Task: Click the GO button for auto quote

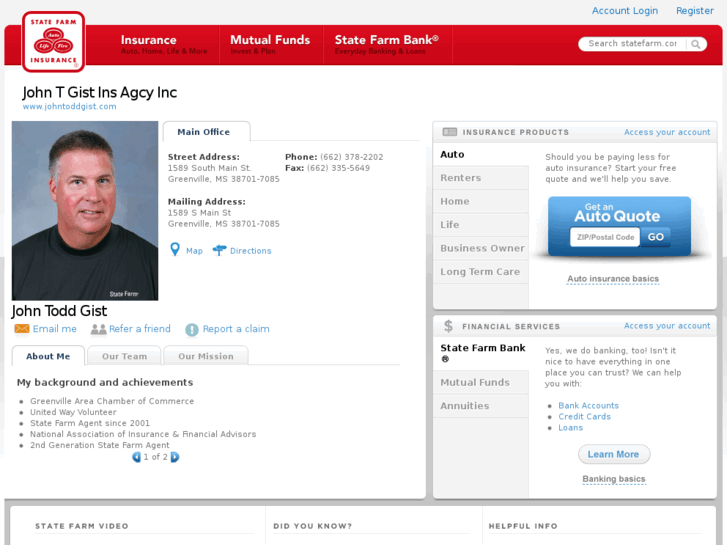Action: pyautogui.click(x=656, y=237)
